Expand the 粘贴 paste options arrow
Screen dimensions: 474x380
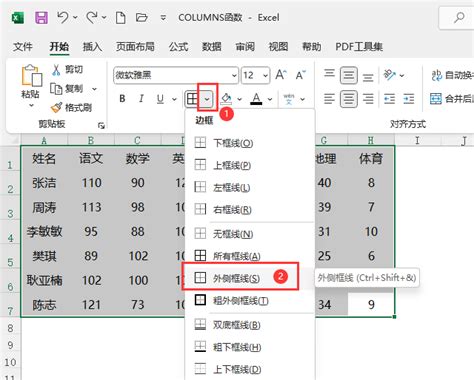pyautogui.click(x=31, y=105)
